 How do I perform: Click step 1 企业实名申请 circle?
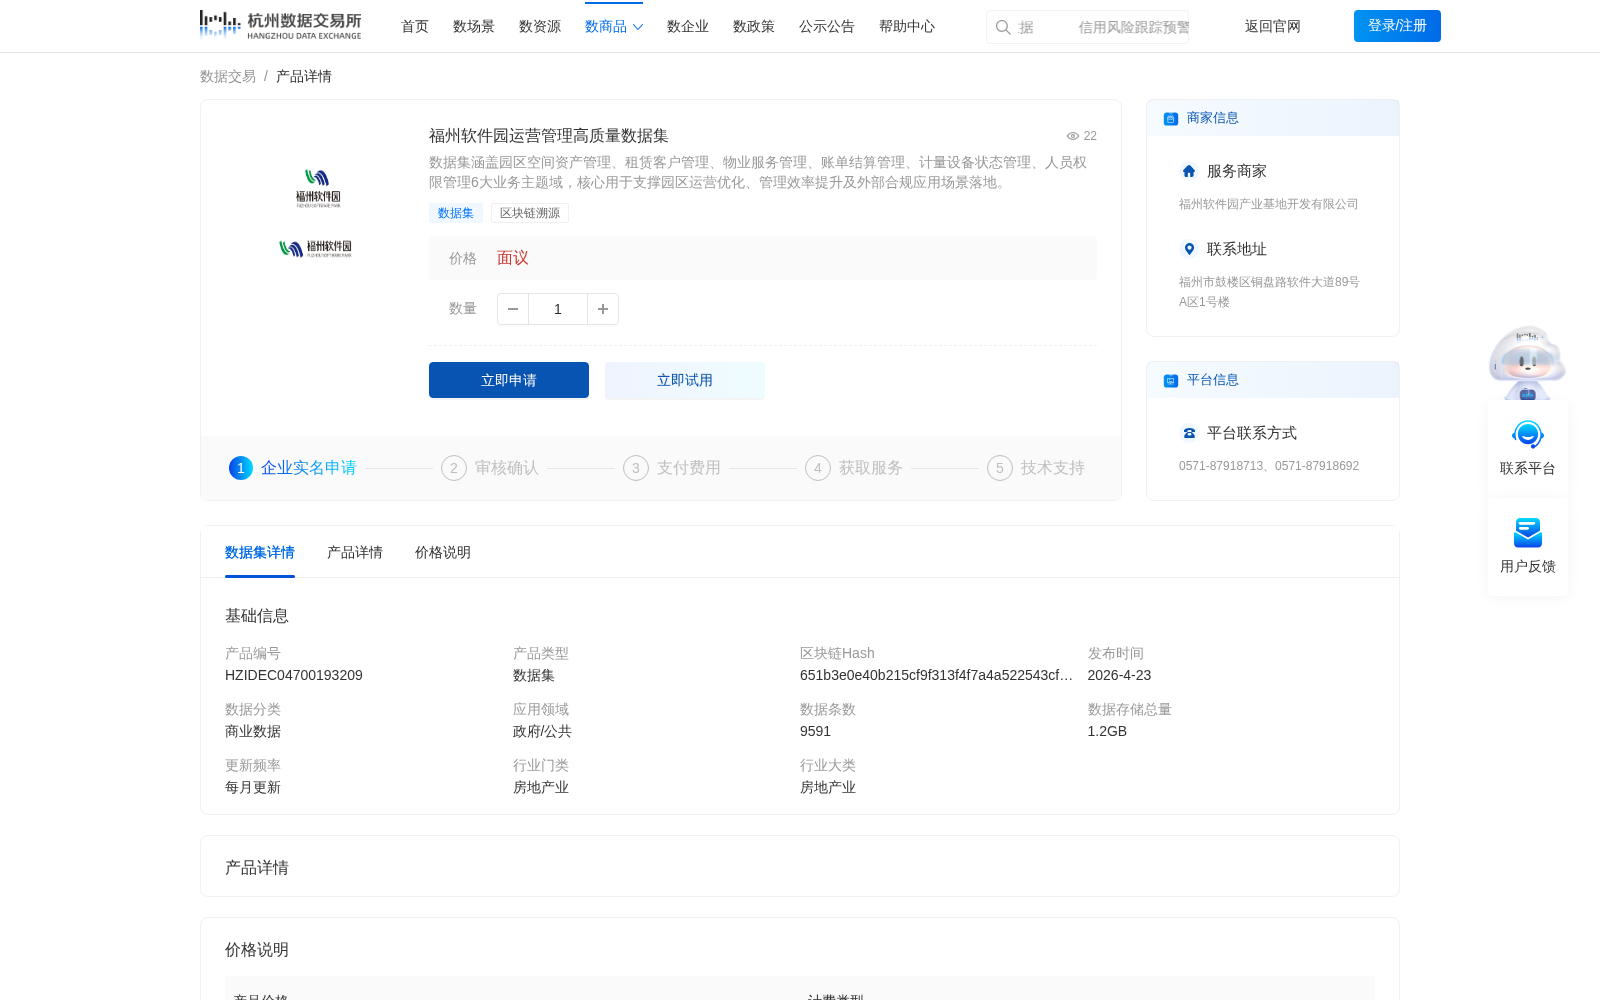tap(241, 468)
